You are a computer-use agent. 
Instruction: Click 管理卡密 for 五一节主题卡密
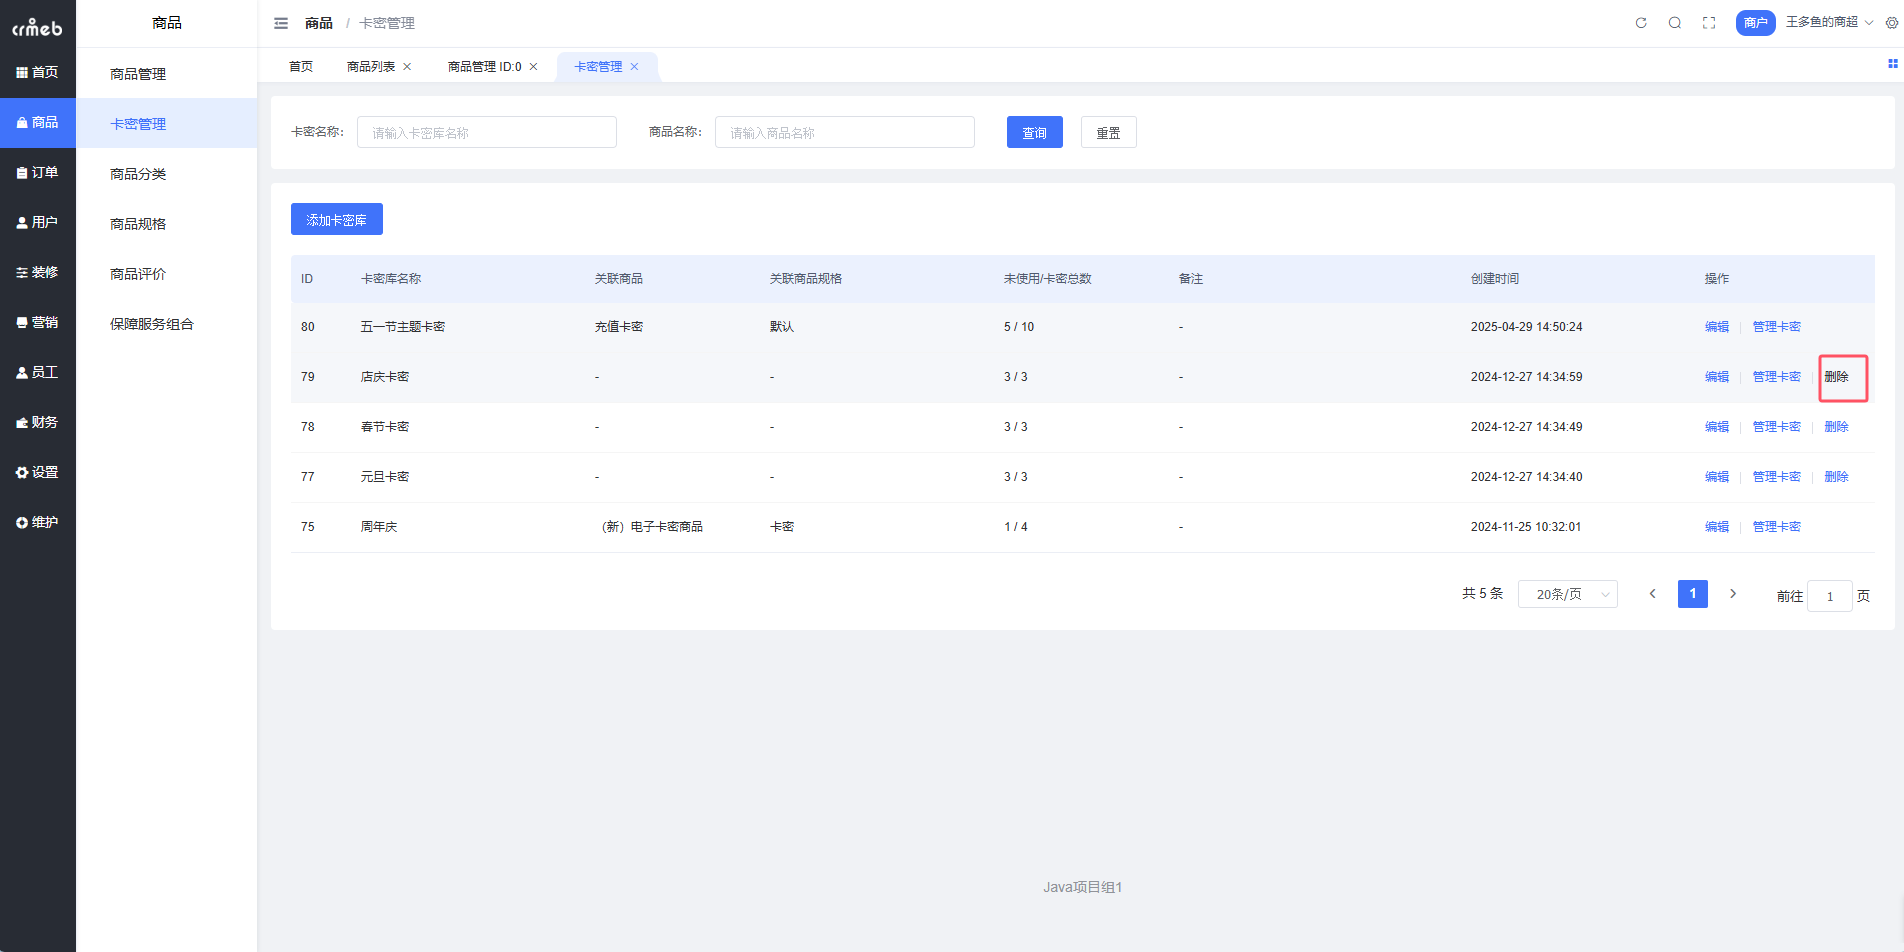(1776, 327)
